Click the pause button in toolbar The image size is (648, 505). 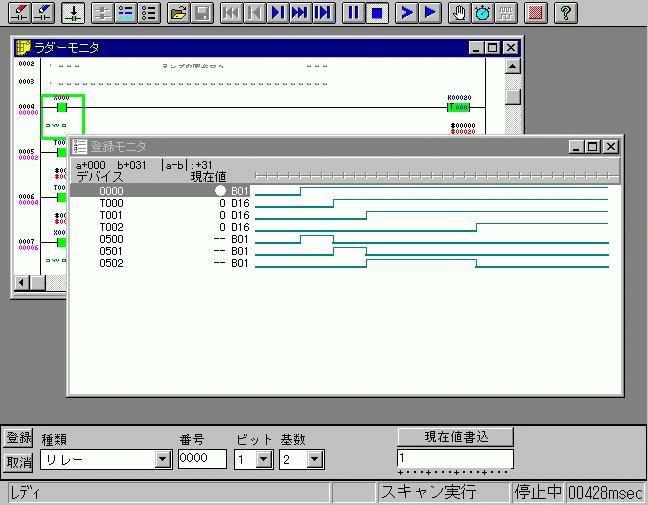coord(353,13)
